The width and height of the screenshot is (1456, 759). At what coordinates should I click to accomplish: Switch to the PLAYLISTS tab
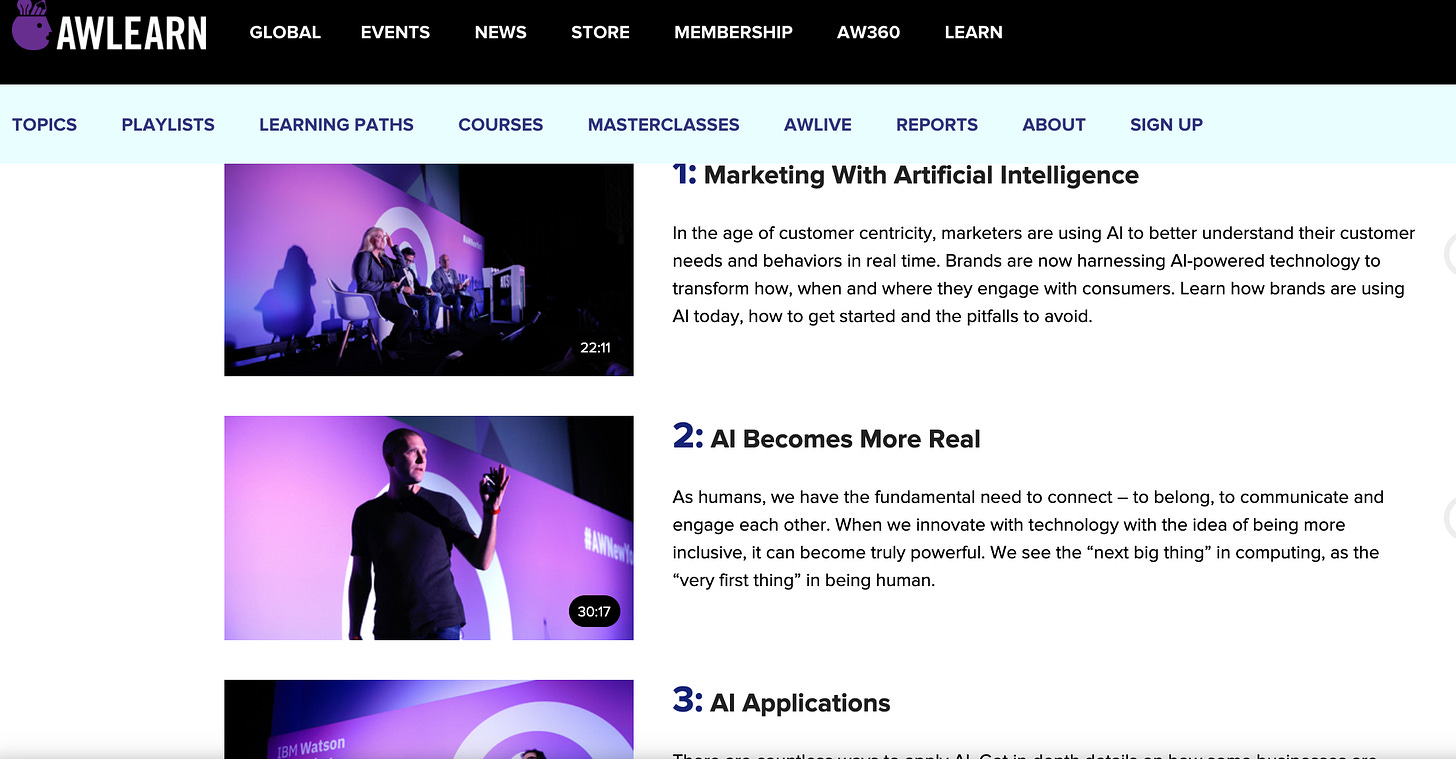(168, 125)
